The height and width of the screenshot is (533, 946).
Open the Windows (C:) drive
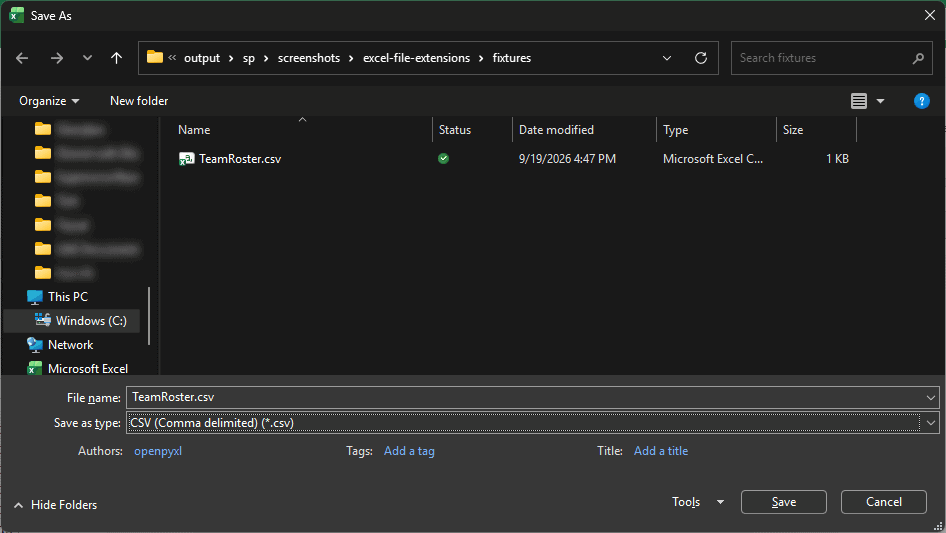pyautogui.click(x=91, y=321)
